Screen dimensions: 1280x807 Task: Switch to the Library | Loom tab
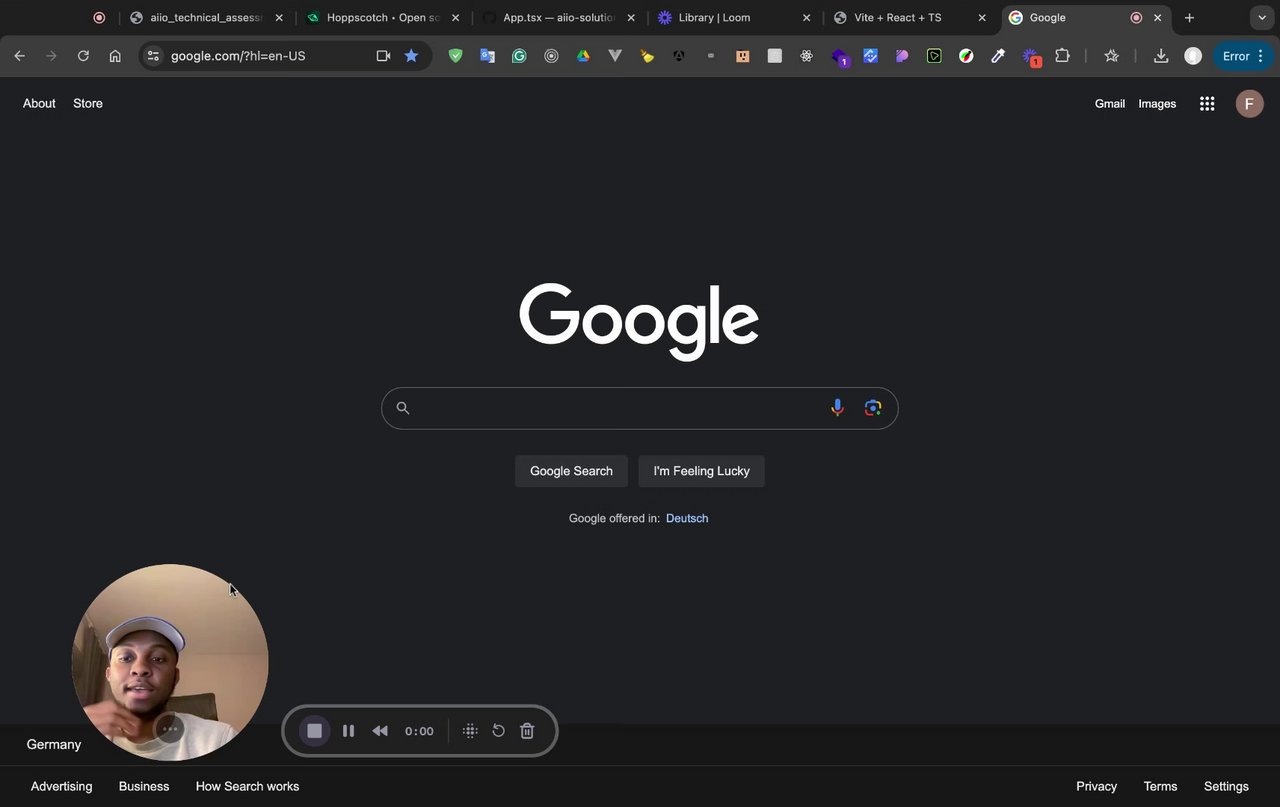point(733,18)
